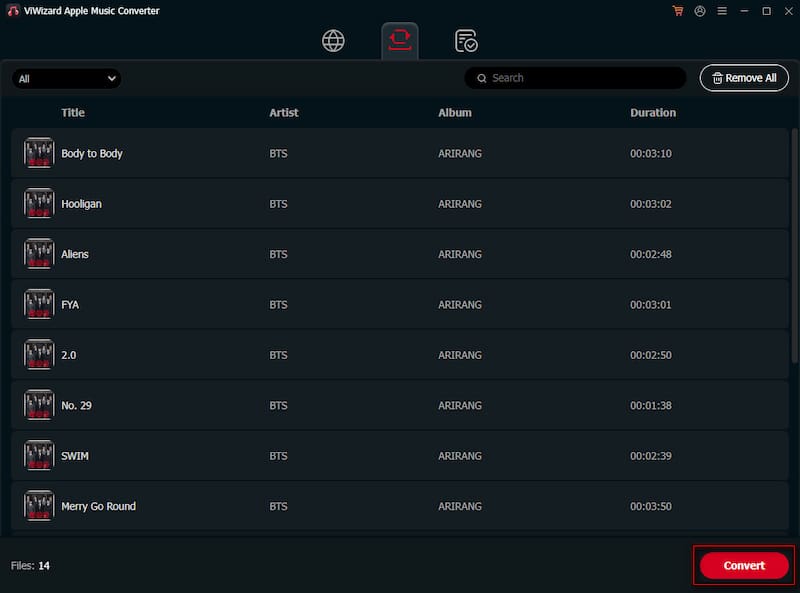Minimize the ViWizard window
The height and width of the screenshot is (593, 800).
744,11
